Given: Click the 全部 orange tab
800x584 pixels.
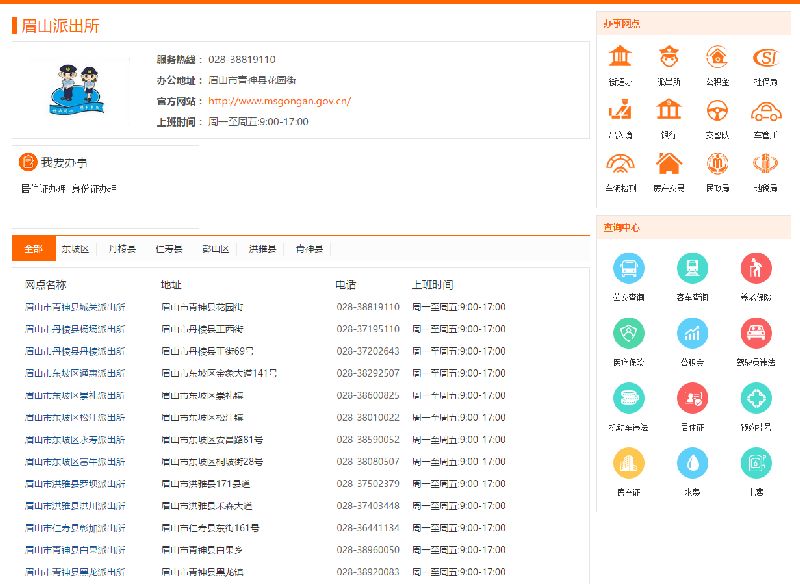Looking at the screenshot, I should 34,249.
